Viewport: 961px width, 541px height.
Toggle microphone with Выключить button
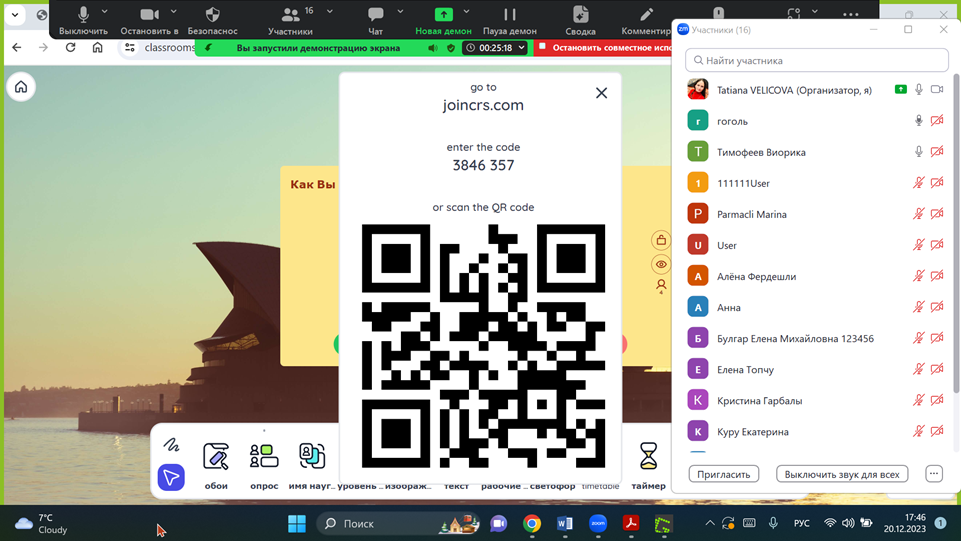(83, 20)
